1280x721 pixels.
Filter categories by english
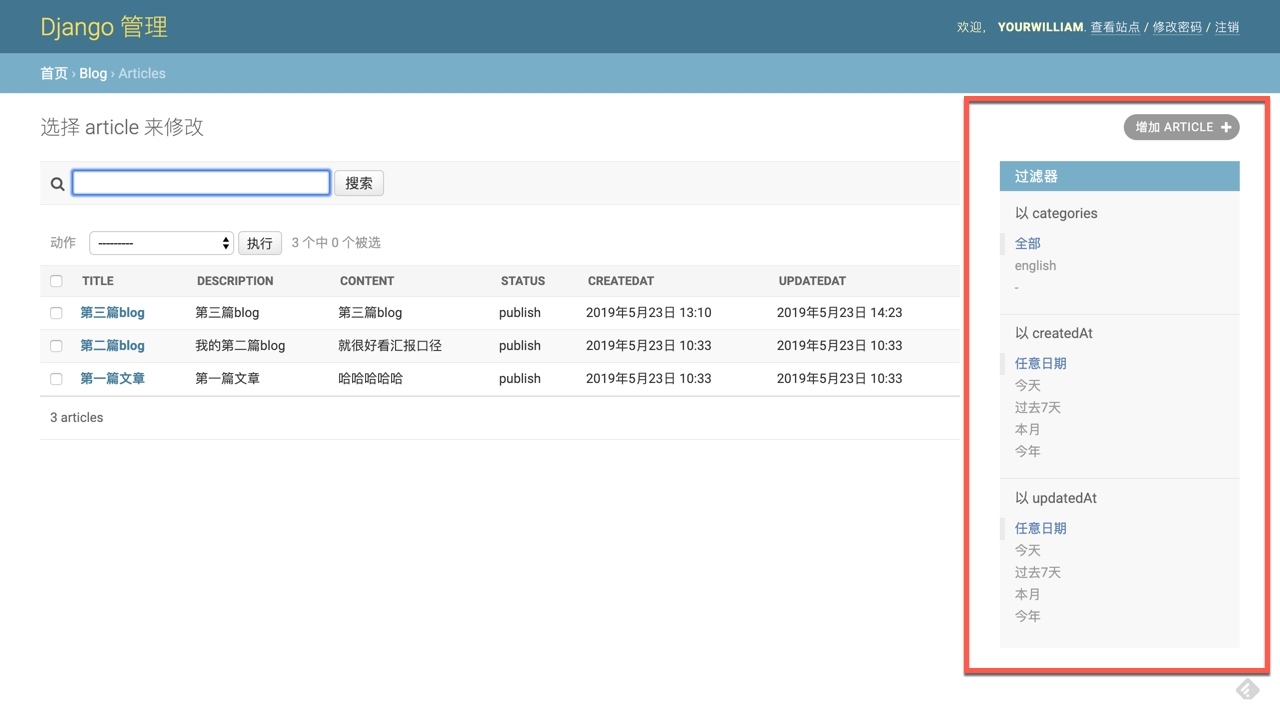pyautogui.click(x=1035, y=266)
